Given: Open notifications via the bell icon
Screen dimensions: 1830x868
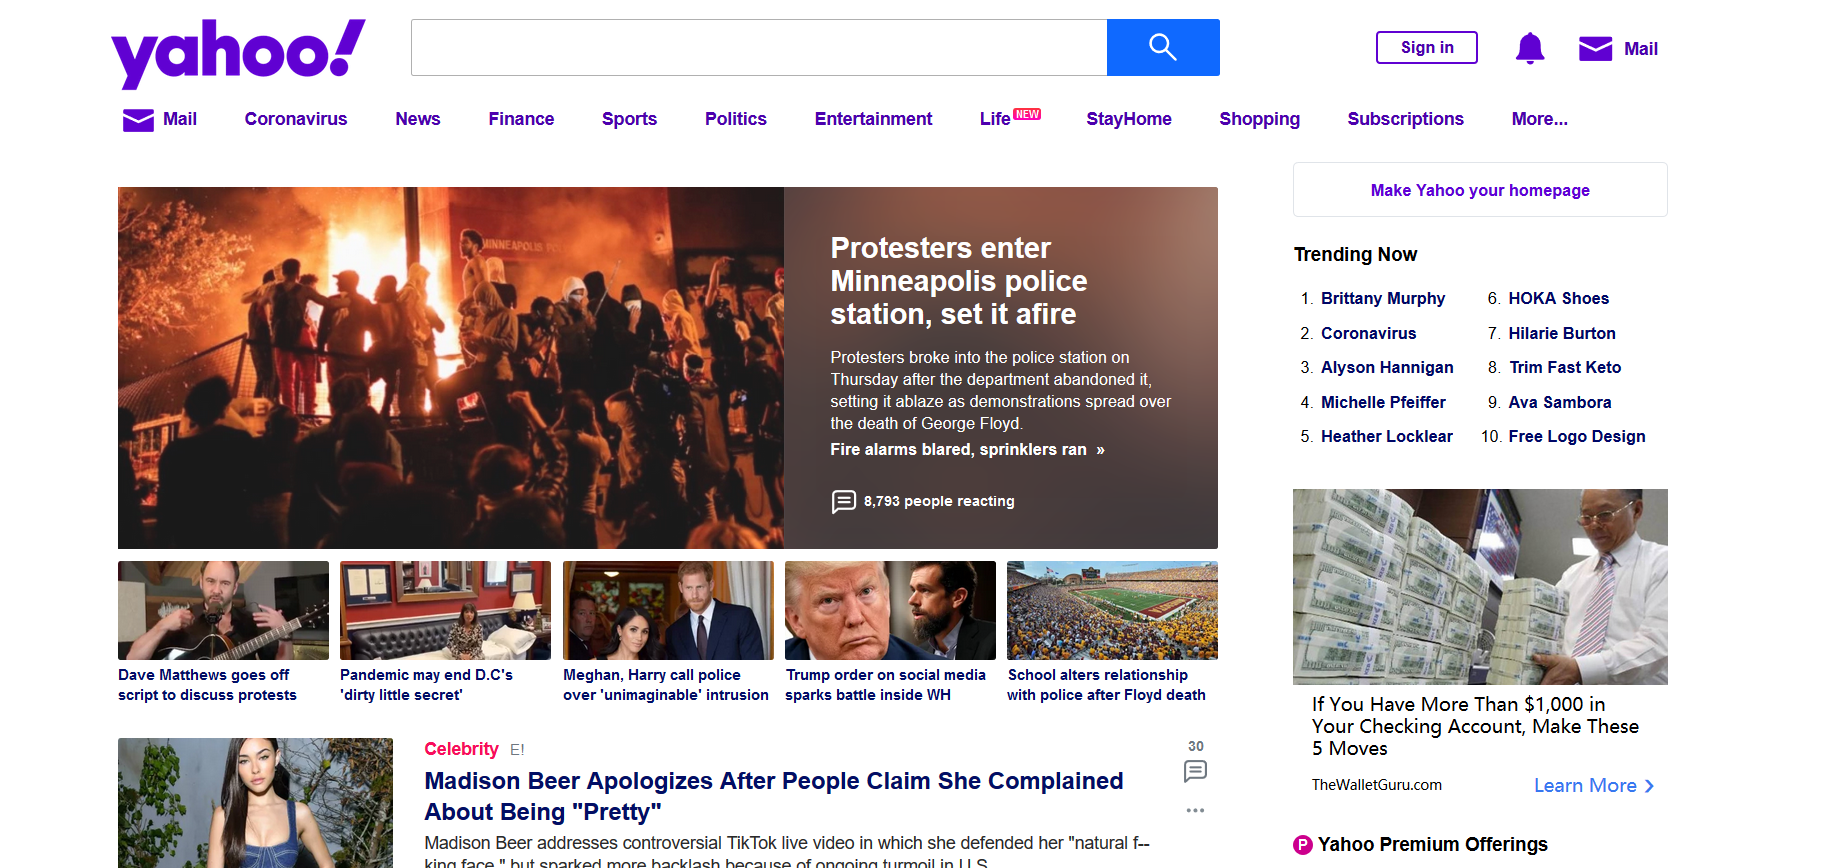Looking at the screenshot, I should point(1529,48).
